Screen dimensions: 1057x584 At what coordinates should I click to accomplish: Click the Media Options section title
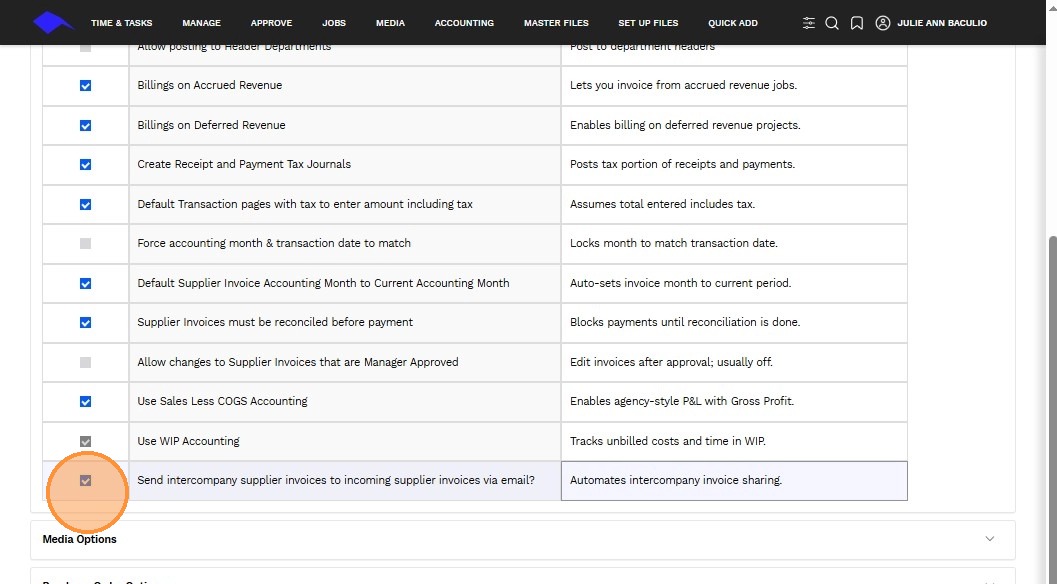point(80,539)
